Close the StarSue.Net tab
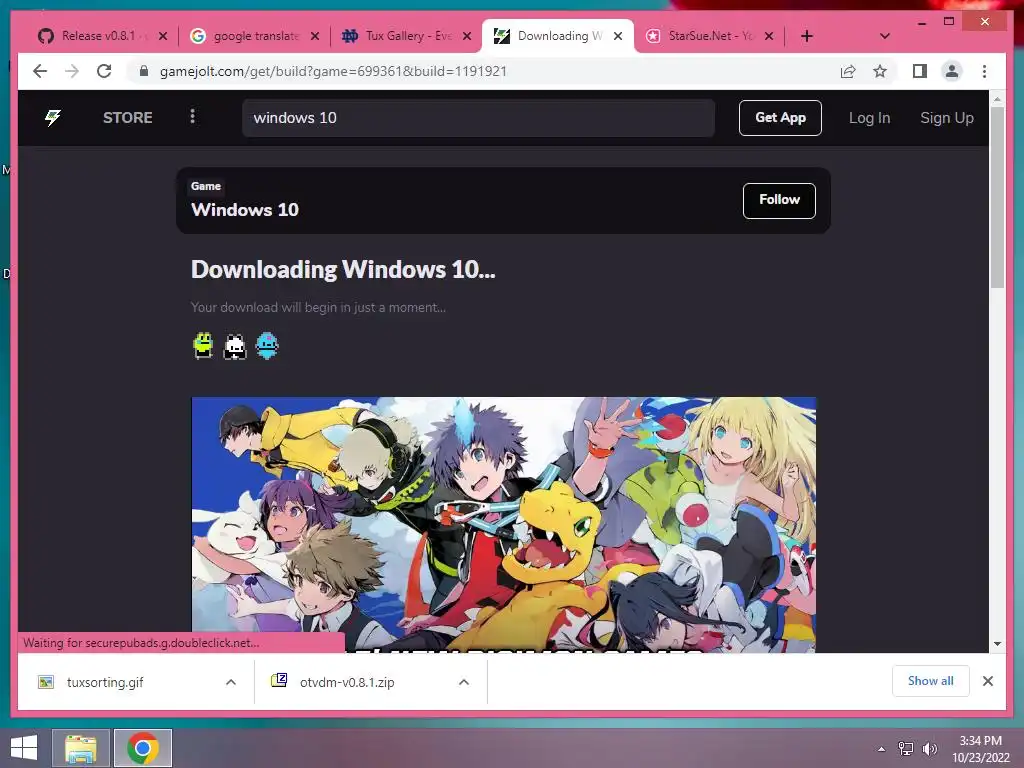The width and height of the screenshot is (1024, 768). pos(769,36)
